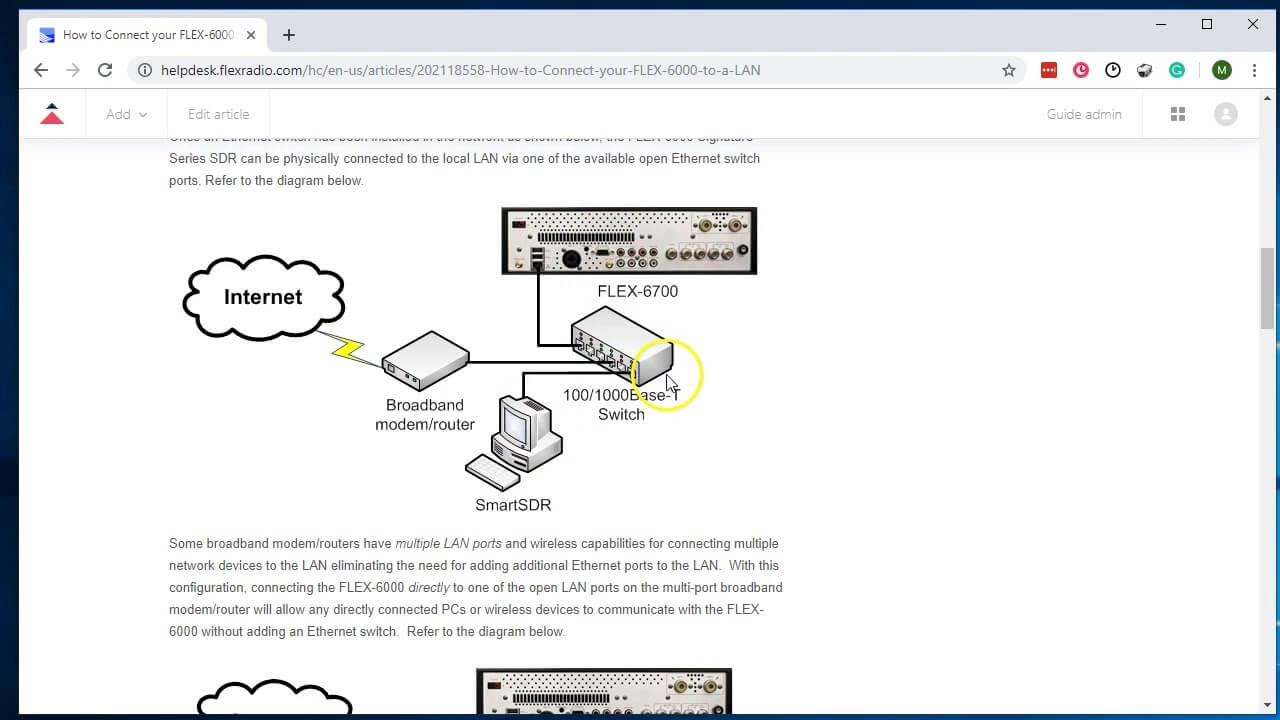Viewport: 1280px width, 720px height.
Task: Click the Grammarly extension icon
Action: coord(1177,70)
